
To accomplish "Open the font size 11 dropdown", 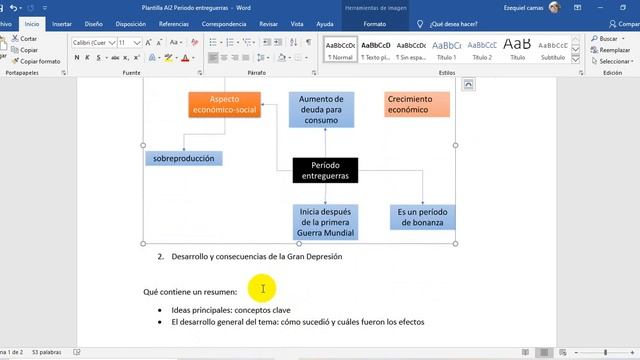I will [137, 42].
